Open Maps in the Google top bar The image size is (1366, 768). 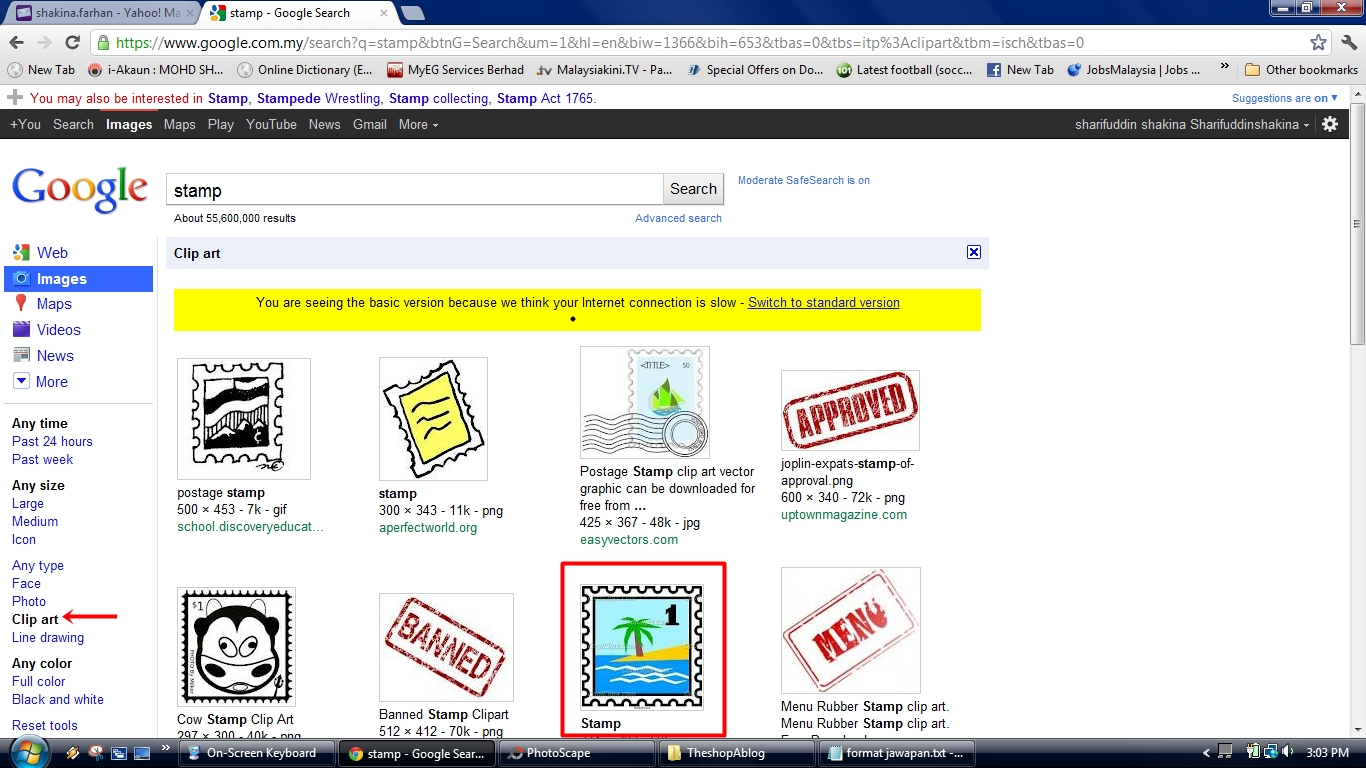[x=180, y=124]
